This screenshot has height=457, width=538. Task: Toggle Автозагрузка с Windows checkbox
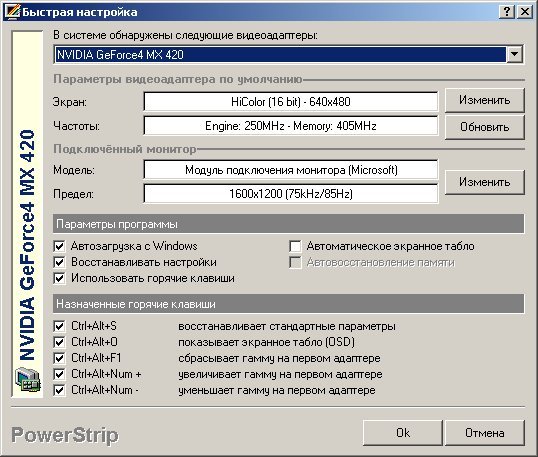59,246
